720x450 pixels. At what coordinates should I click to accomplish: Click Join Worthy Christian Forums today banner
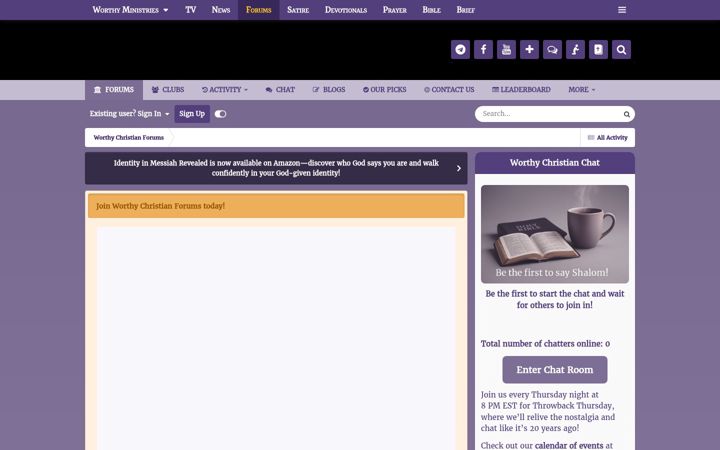click(276, 206)
